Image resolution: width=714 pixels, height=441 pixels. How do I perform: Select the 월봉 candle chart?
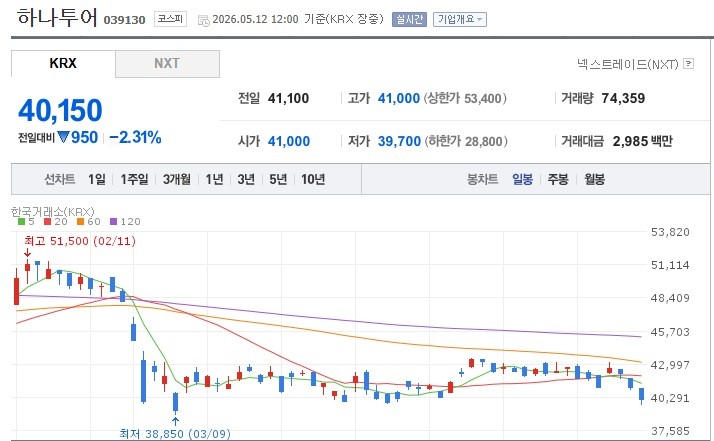click(x=594, y=179)
